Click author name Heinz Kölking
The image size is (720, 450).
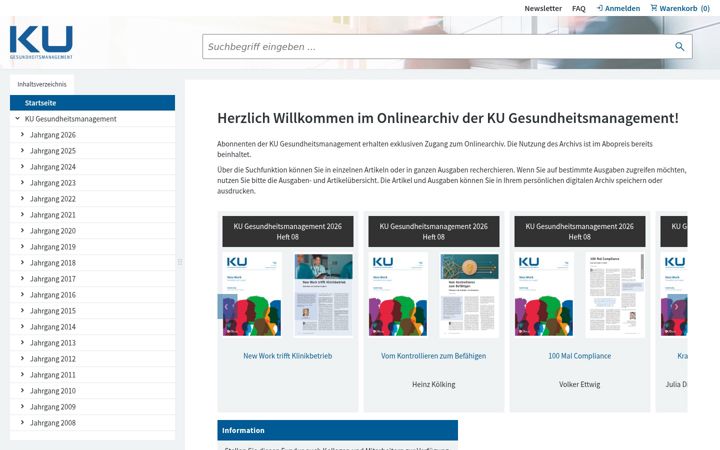coord(433,384)
